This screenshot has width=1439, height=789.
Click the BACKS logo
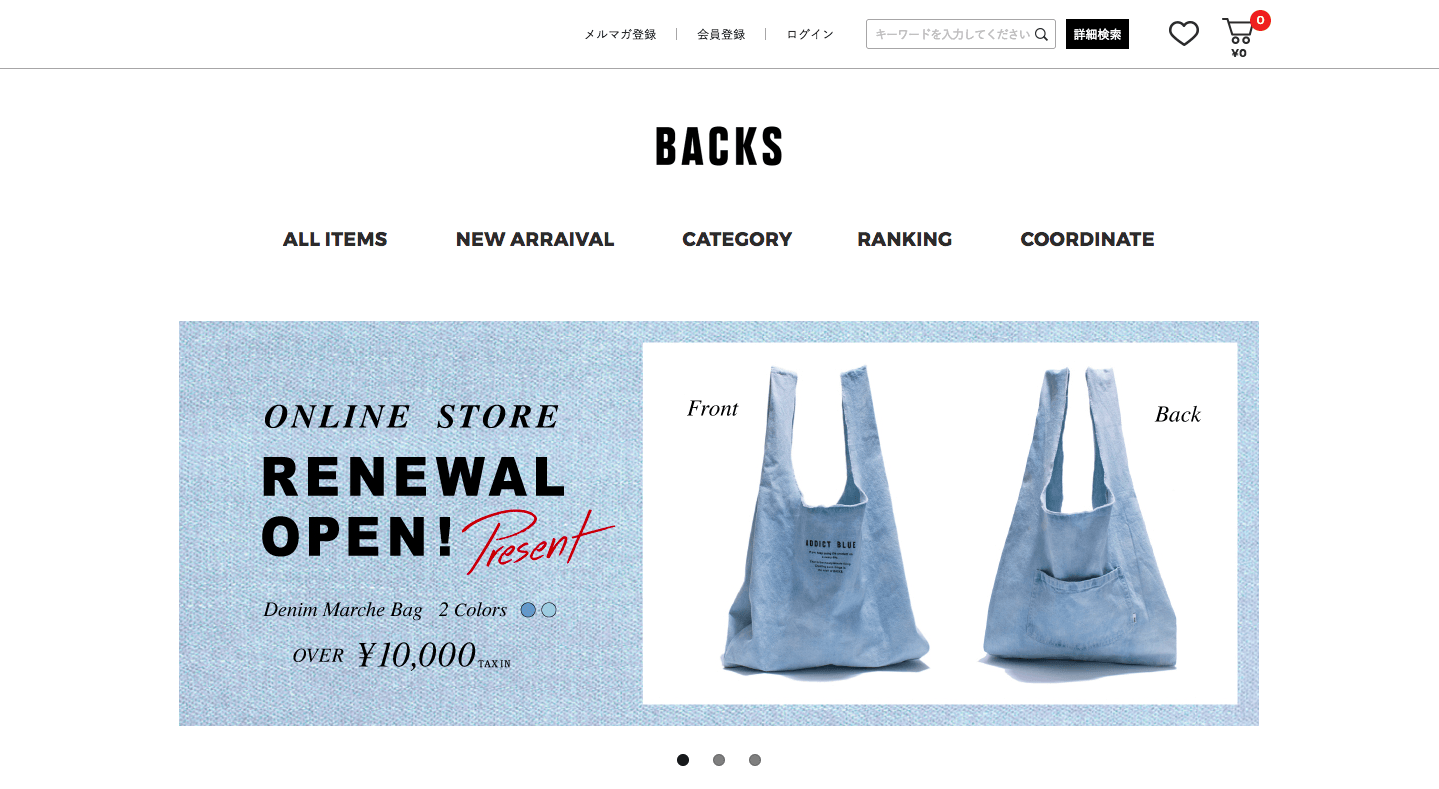point(719,147)
